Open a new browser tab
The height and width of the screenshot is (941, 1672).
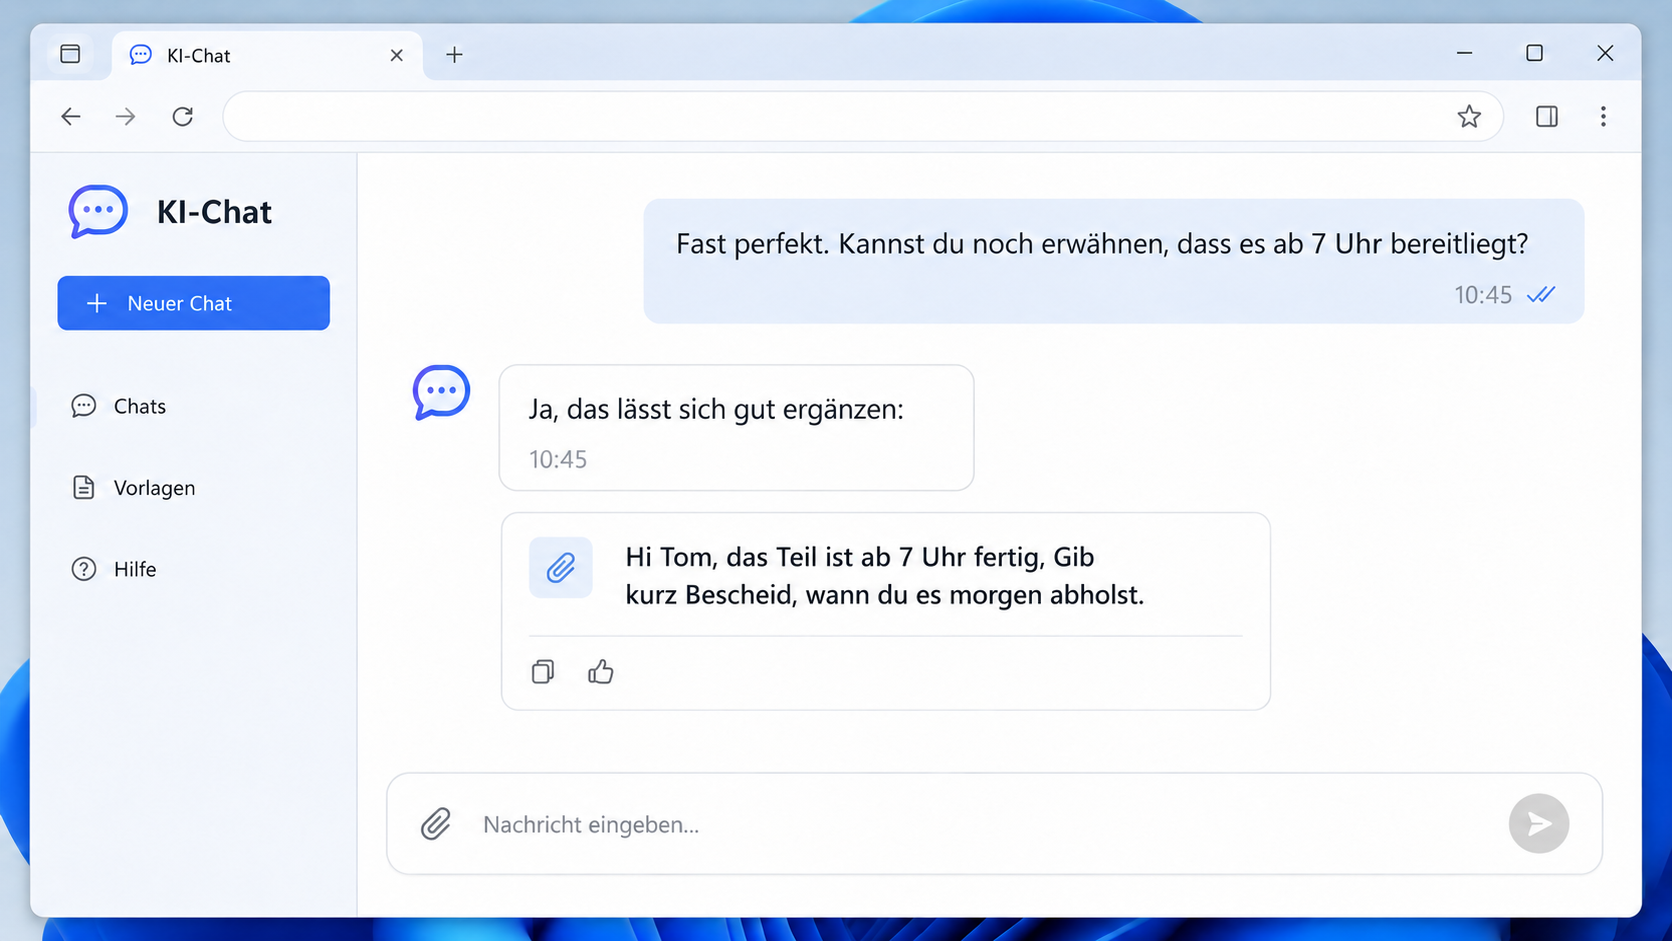tap(454, 55)
